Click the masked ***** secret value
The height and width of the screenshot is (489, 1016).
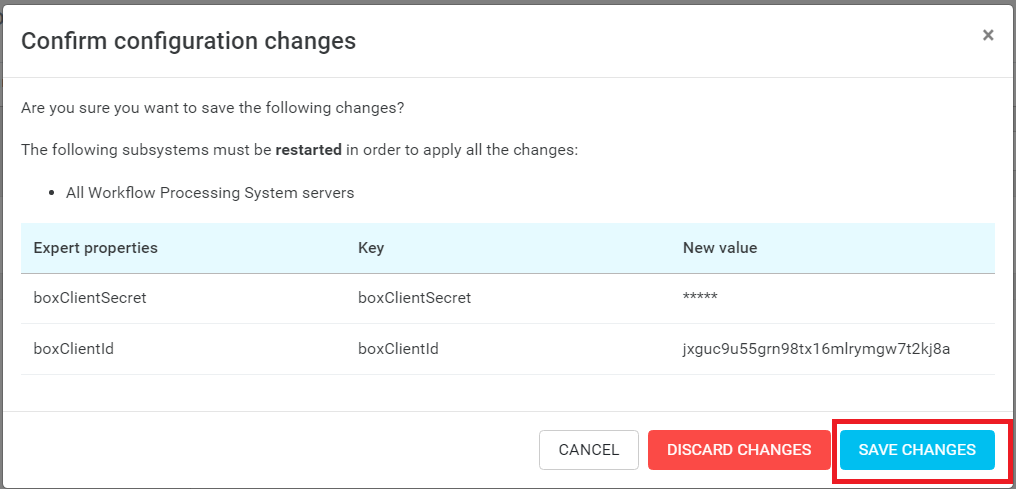pos(700,298)
